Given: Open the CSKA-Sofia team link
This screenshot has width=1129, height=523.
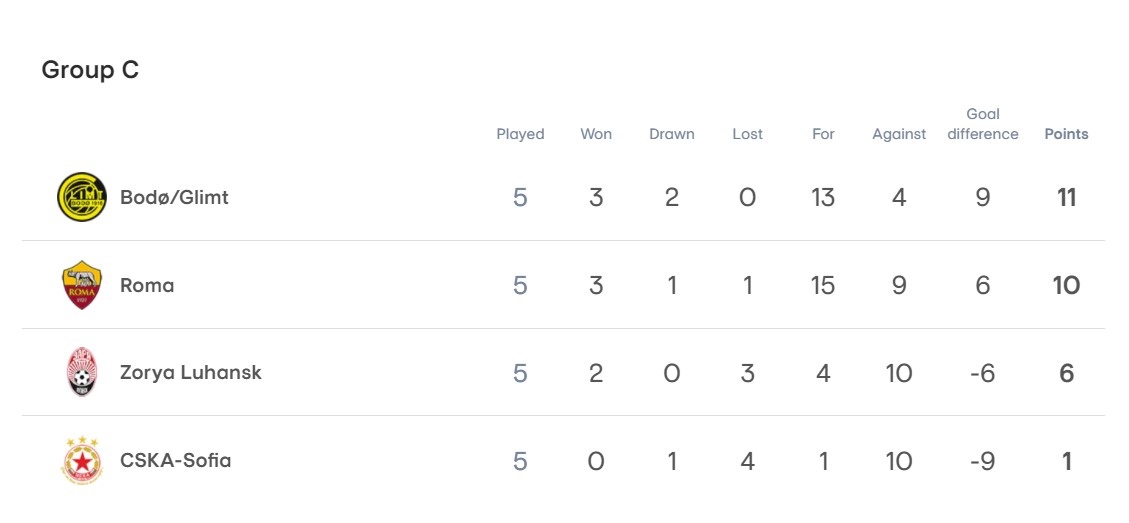Looking at the screenshot, I should click(x=175, y=461).
